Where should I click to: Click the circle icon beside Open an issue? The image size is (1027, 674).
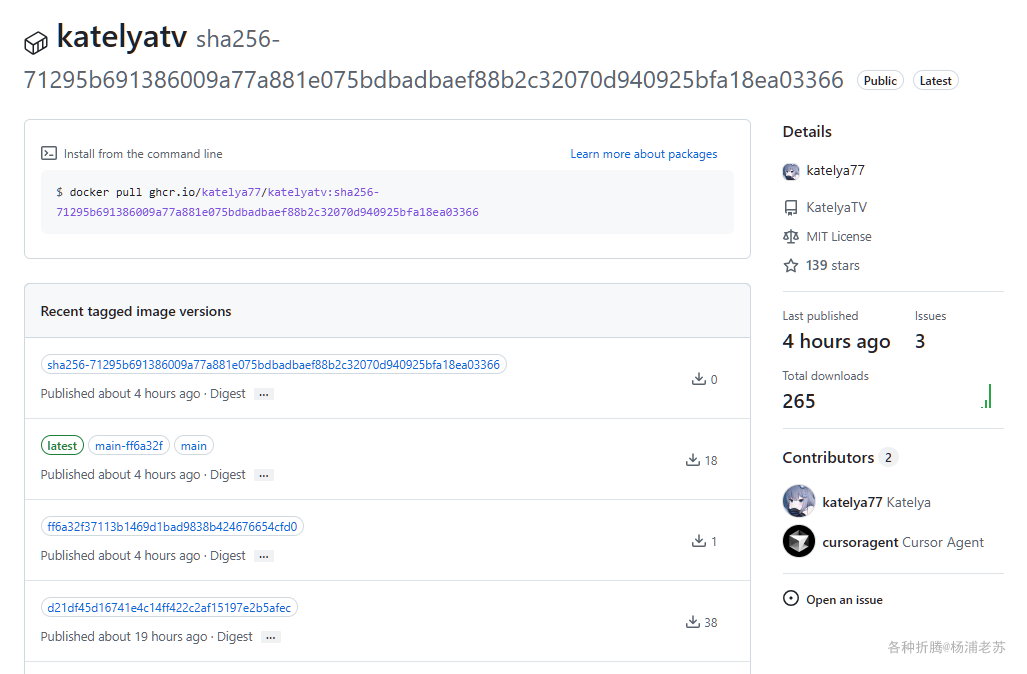[x=791, y=599]
